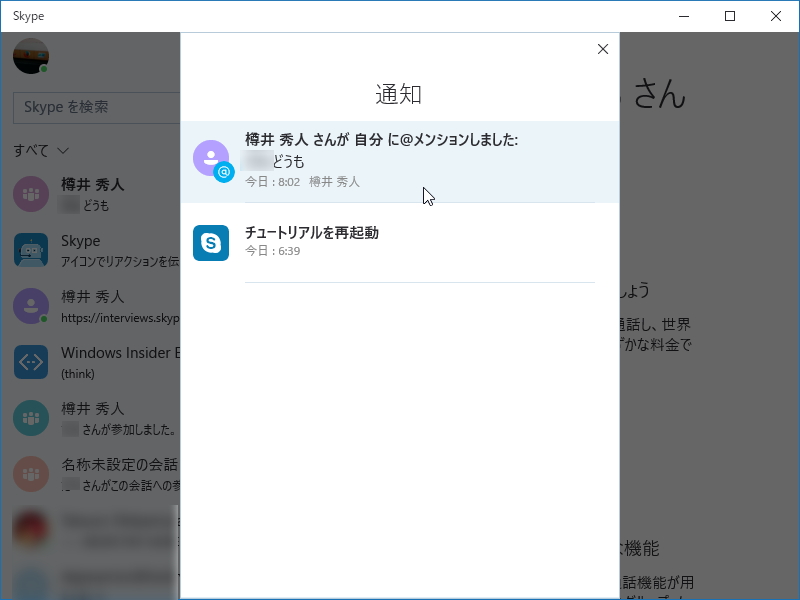Click your profile picture in the sidebar
800x600 pixels.
point(30,56)
